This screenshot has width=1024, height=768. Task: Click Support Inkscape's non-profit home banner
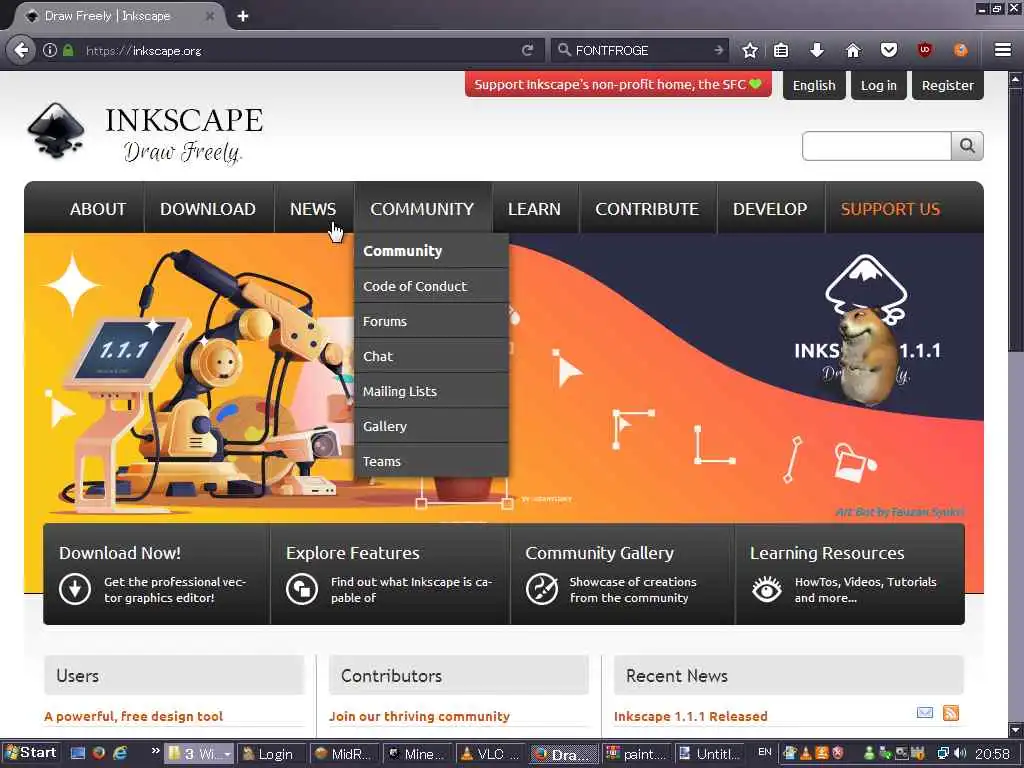618,84
